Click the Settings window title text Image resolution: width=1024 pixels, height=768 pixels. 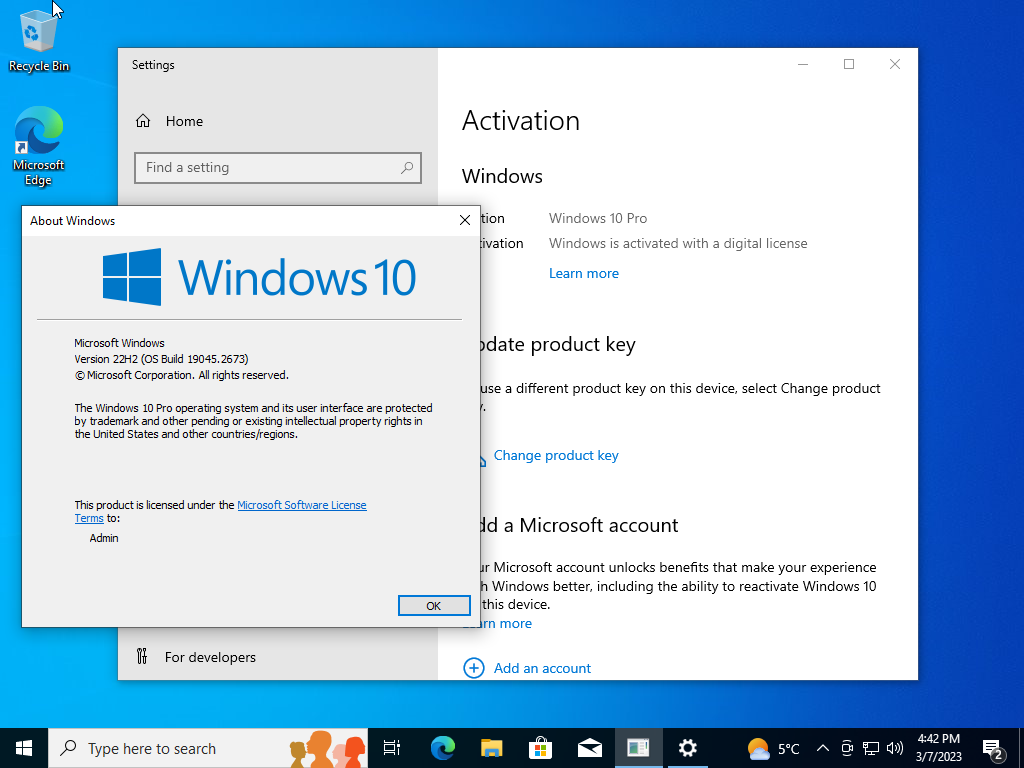[x=153, y=65]
